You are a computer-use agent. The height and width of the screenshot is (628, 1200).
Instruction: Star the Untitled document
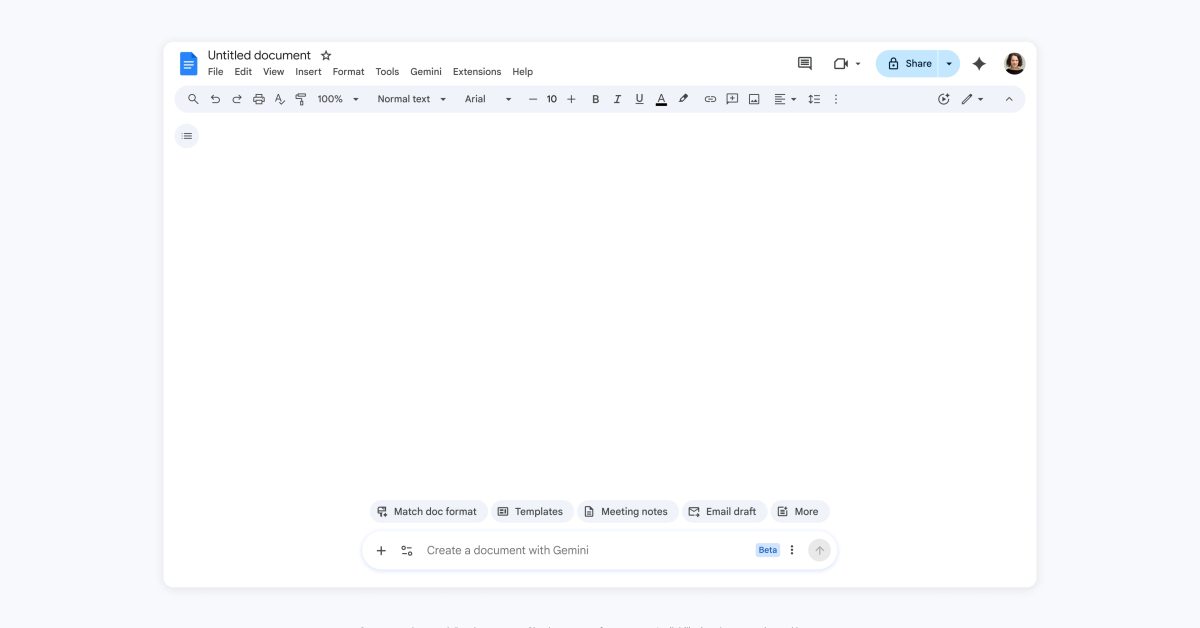pyautogui.click(x=326, y=56)
